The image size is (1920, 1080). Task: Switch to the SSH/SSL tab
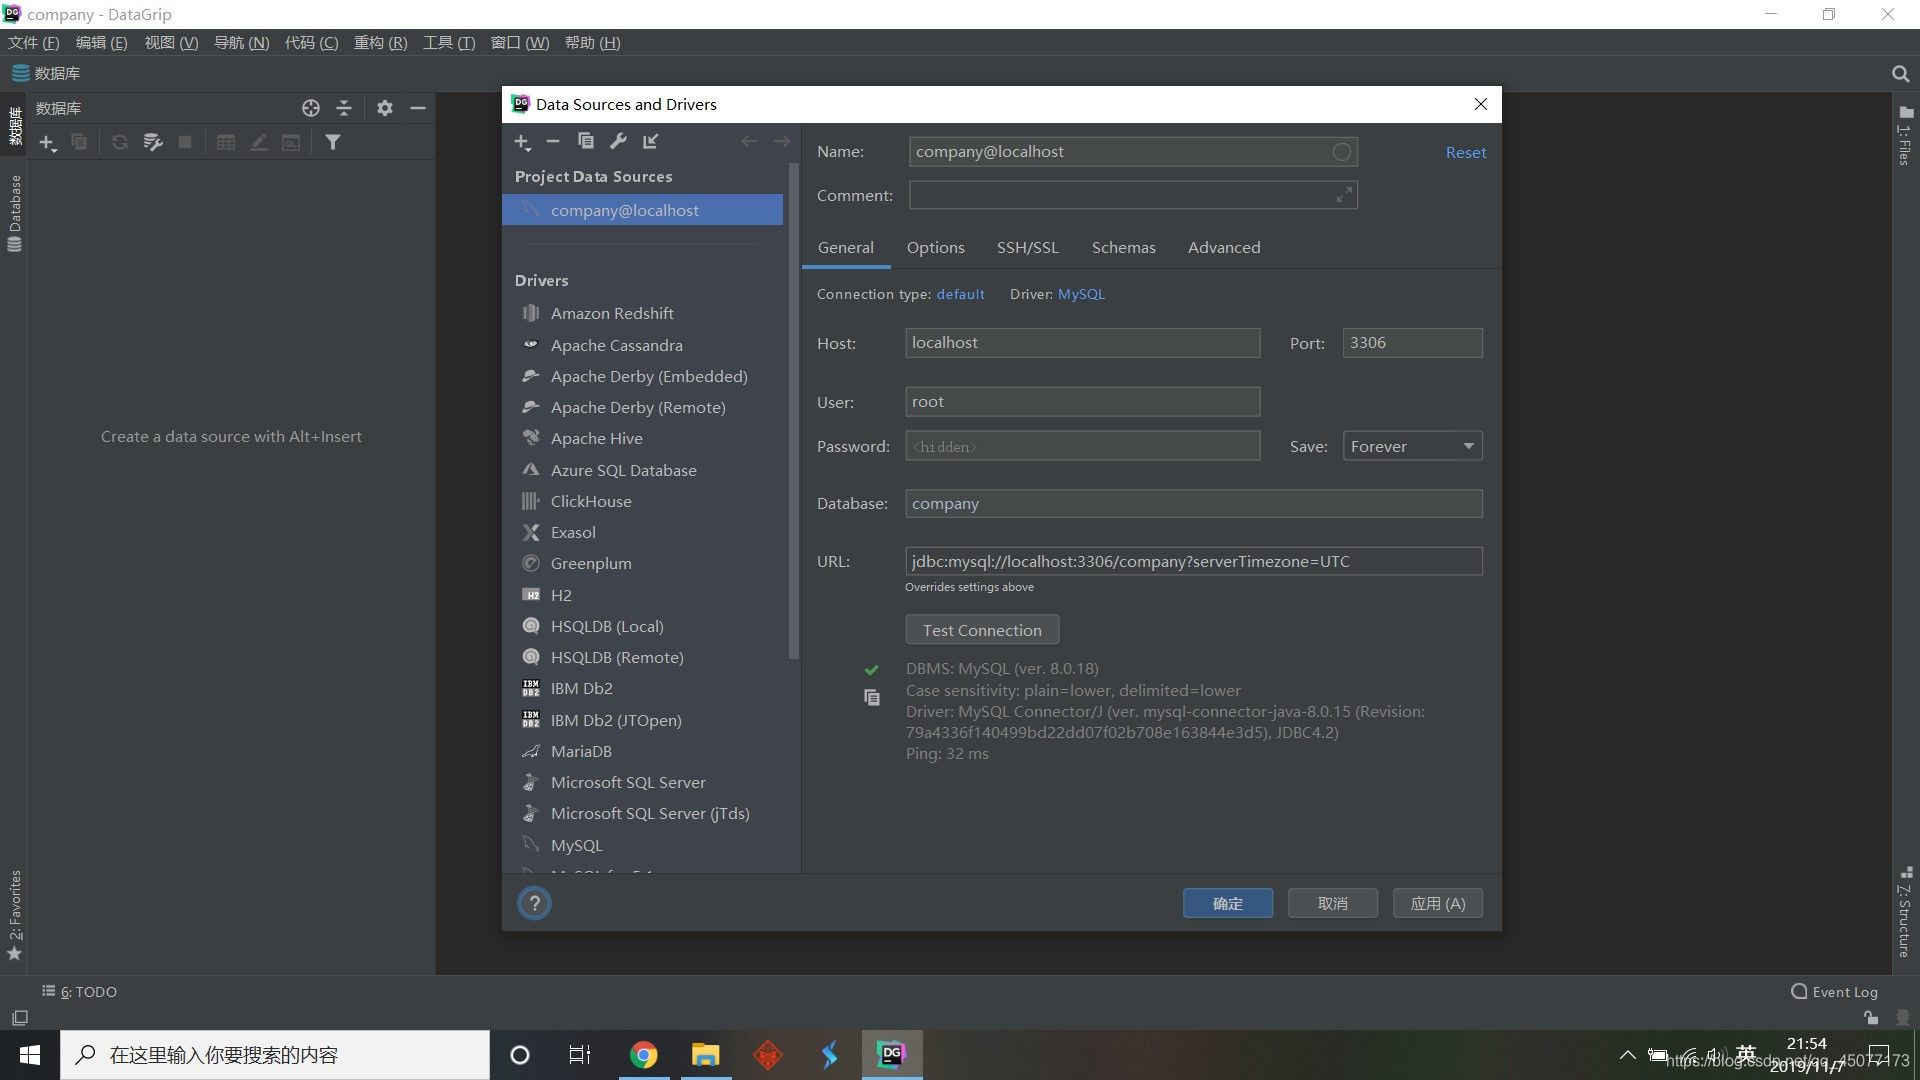click(x=1026, y=247)
